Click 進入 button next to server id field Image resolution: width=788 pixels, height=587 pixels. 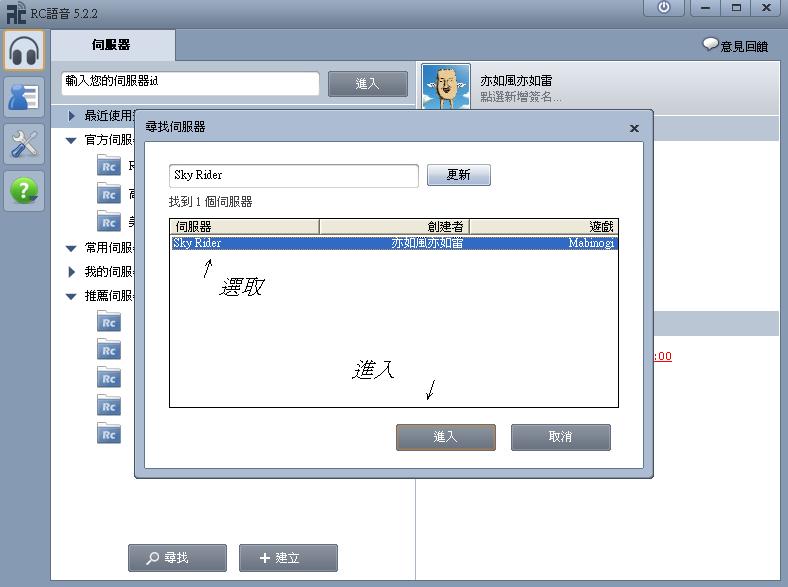(367, 84)
